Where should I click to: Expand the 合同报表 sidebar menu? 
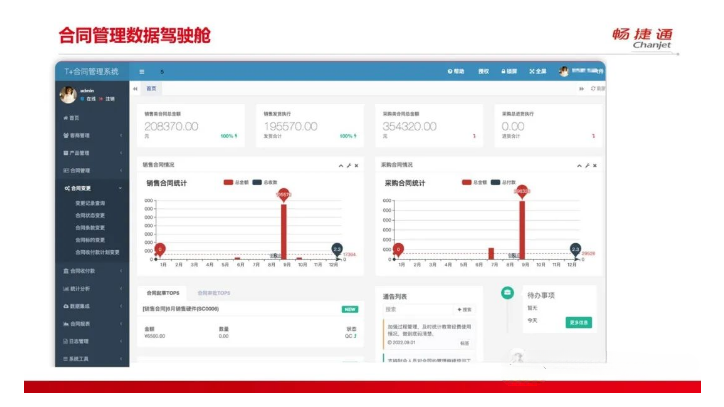[x=92, y=324]
